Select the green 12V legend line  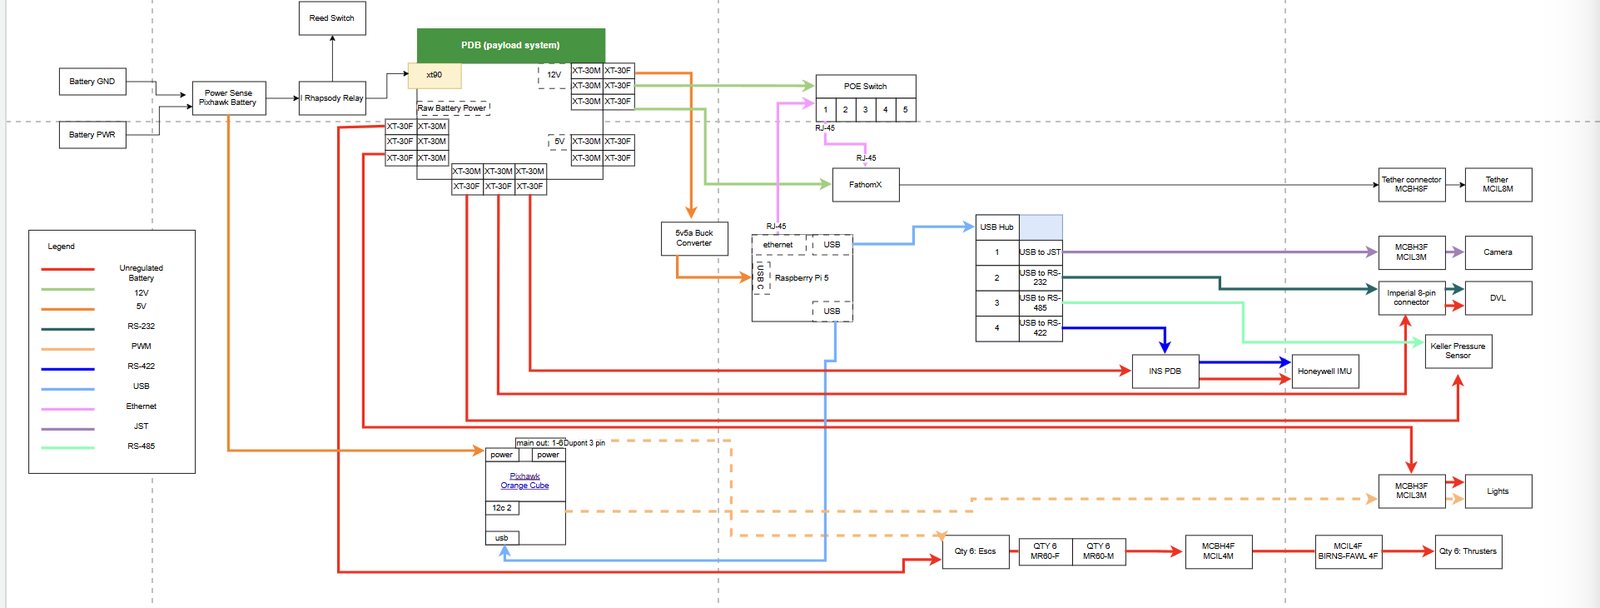click(x=68, y=290)
